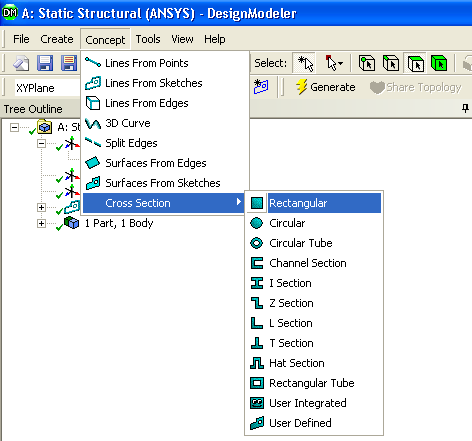
Task: Click the New Sketch icon
Action: (261, 87)
